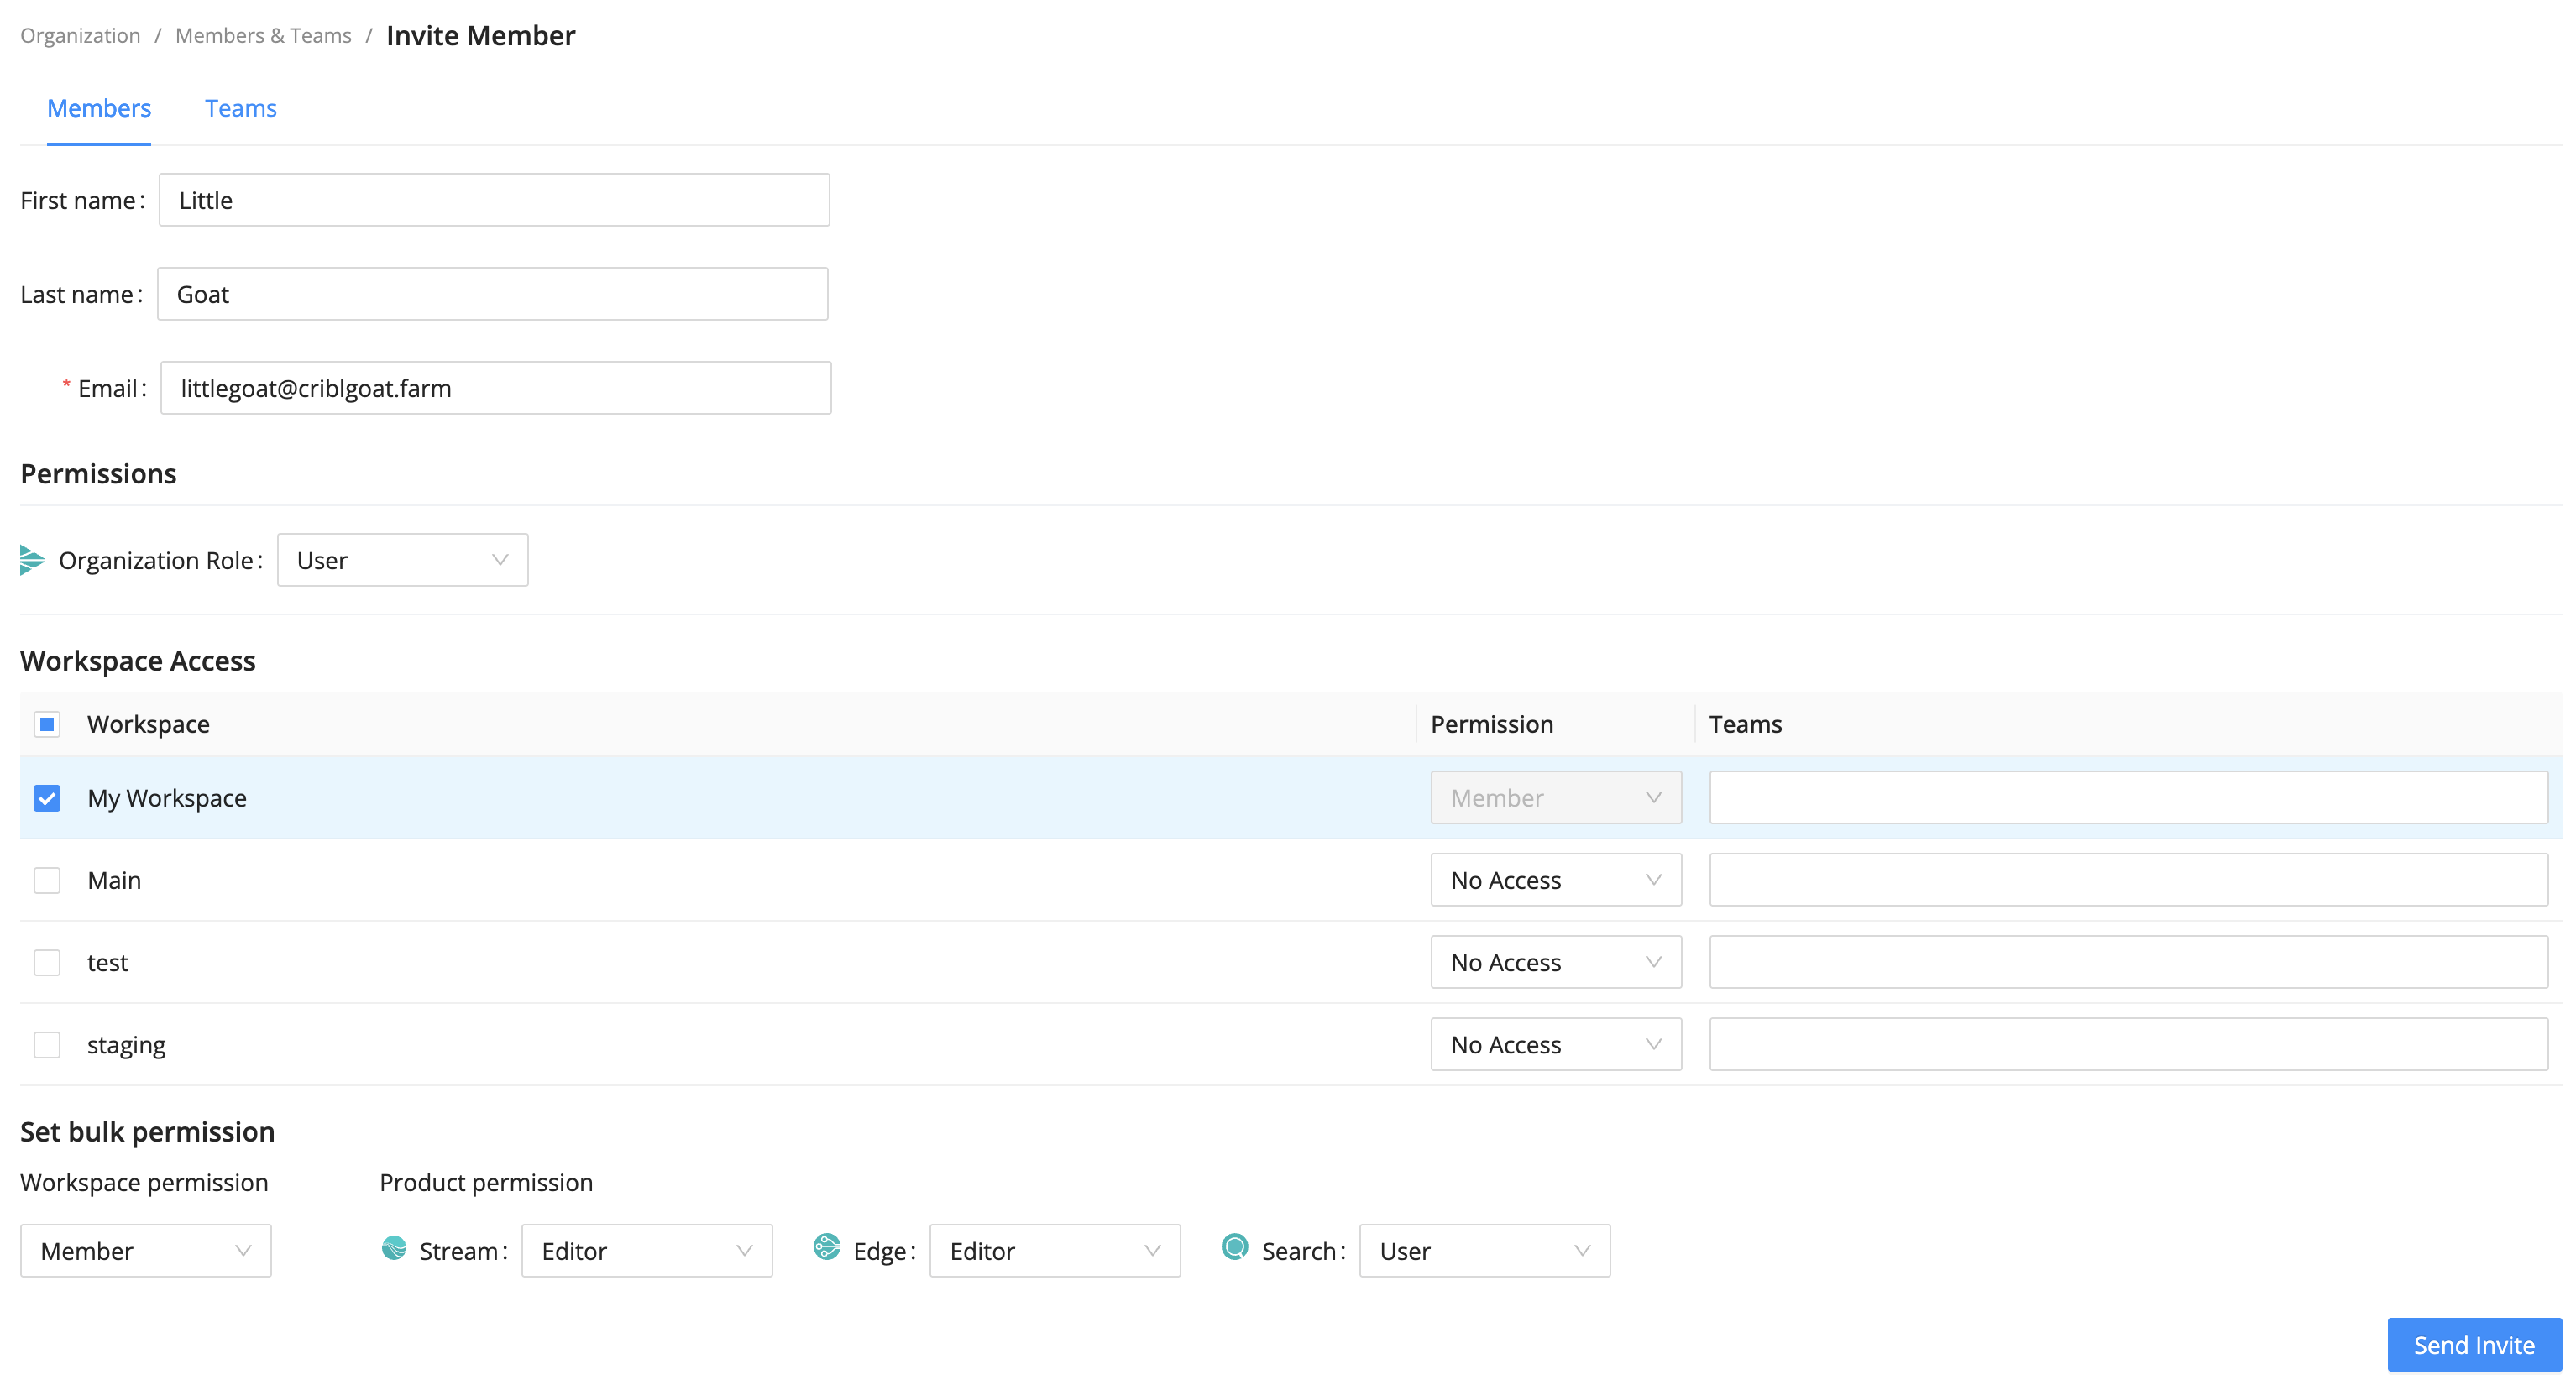Go to Members & Teams breadcrumb

263,36
